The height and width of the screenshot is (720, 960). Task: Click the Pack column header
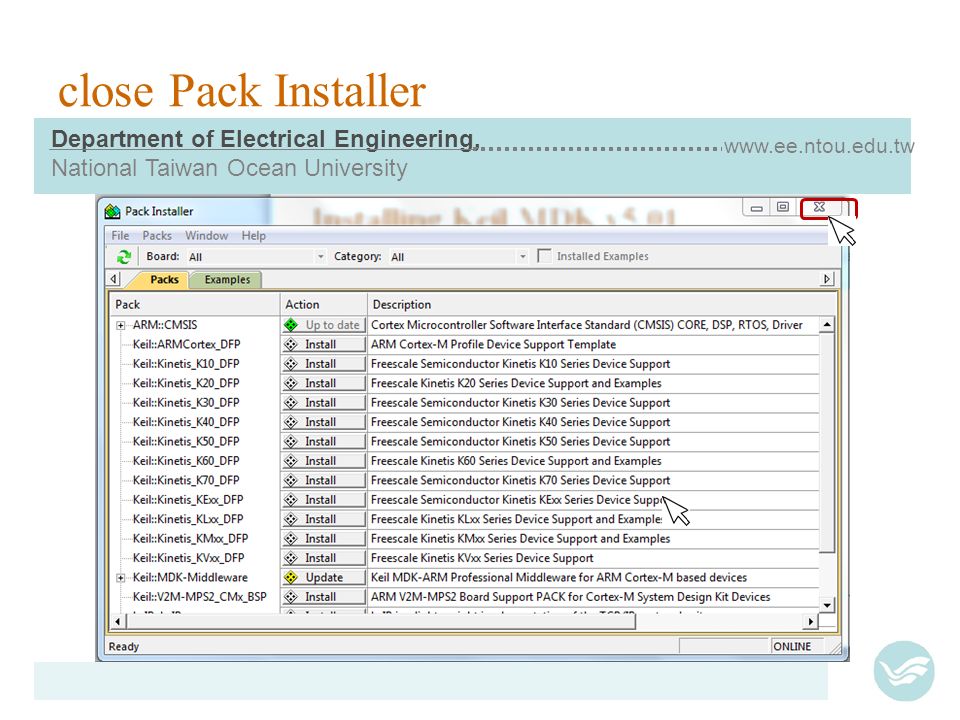(x=195, y=304)
